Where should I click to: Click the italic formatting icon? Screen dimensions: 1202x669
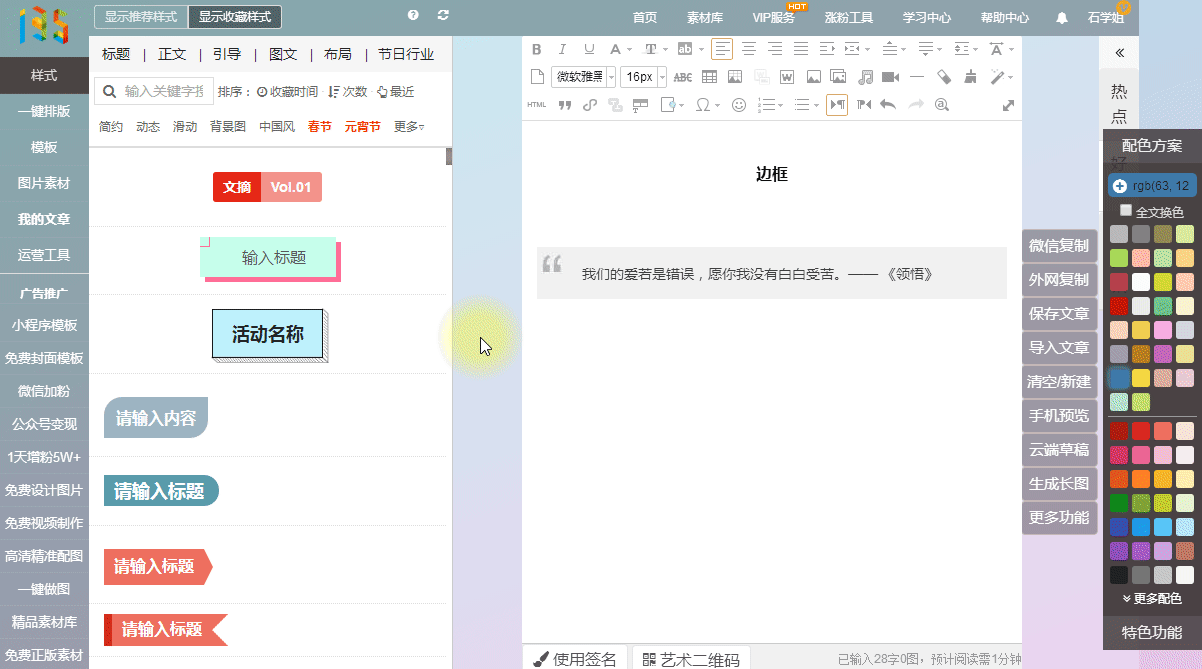point(562,49)
